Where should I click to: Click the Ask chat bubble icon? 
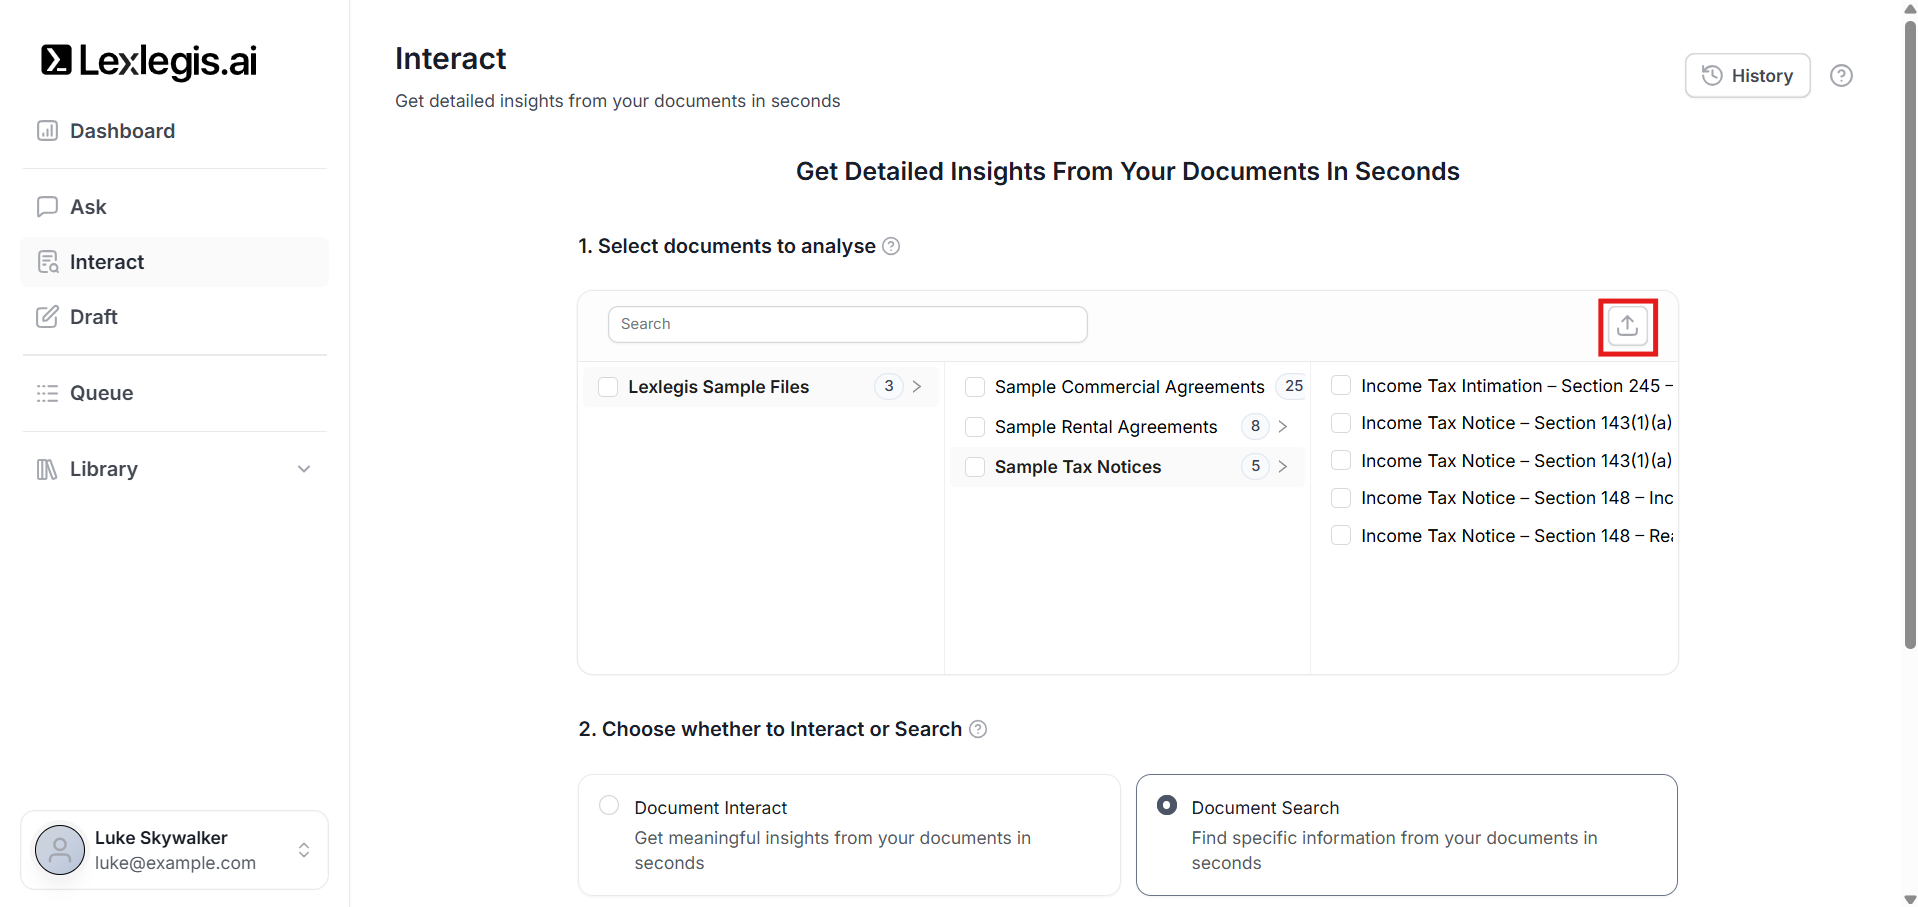[47, 207]
